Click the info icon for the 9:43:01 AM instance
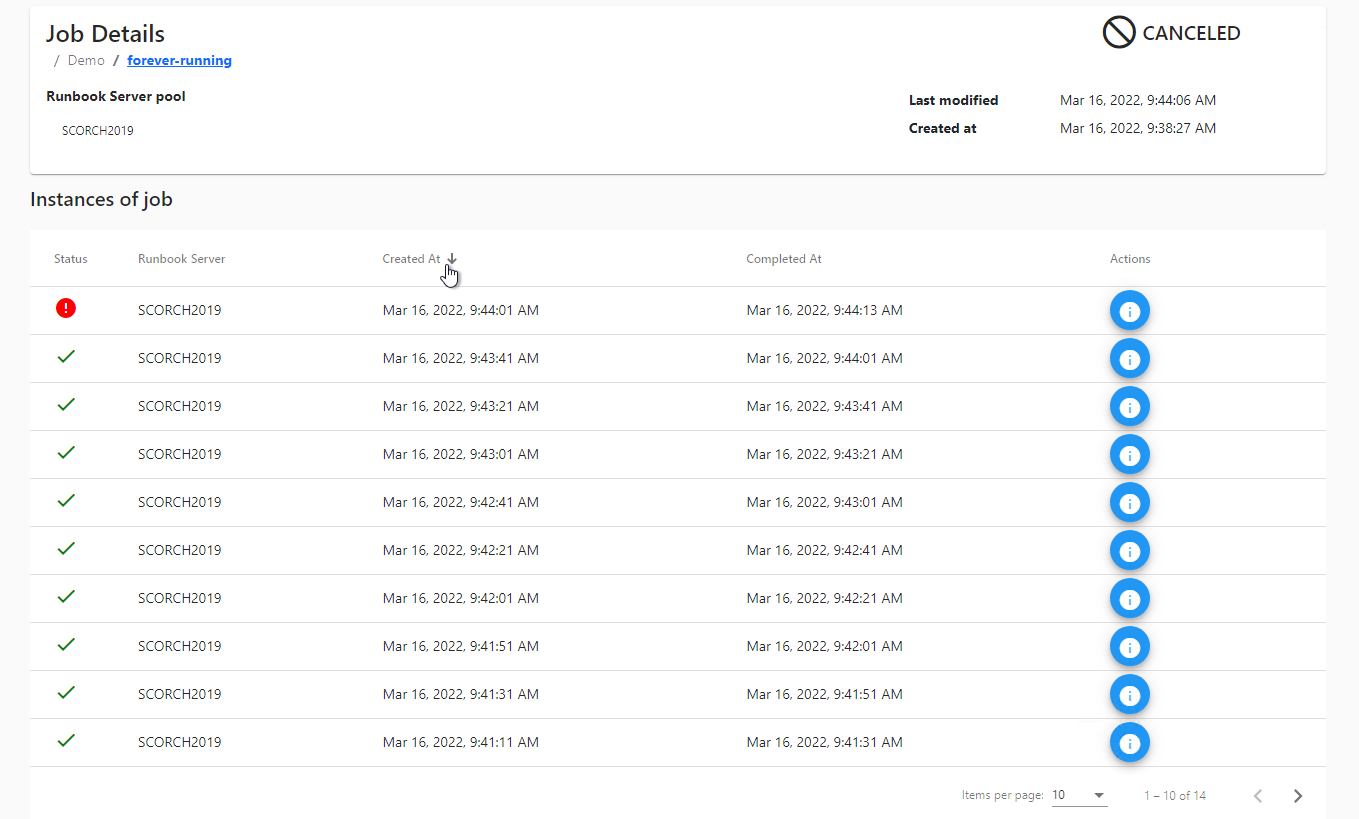The height and width of the screenshot is (819, 1359). coord(1129,454)
